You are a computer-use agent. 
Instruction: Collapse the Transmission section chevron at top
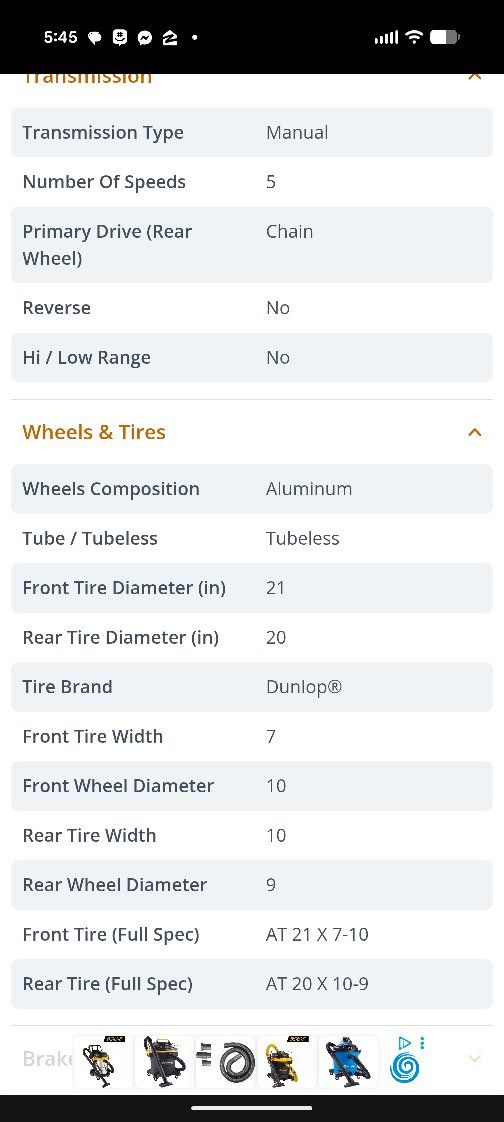(x=474, y=76)
